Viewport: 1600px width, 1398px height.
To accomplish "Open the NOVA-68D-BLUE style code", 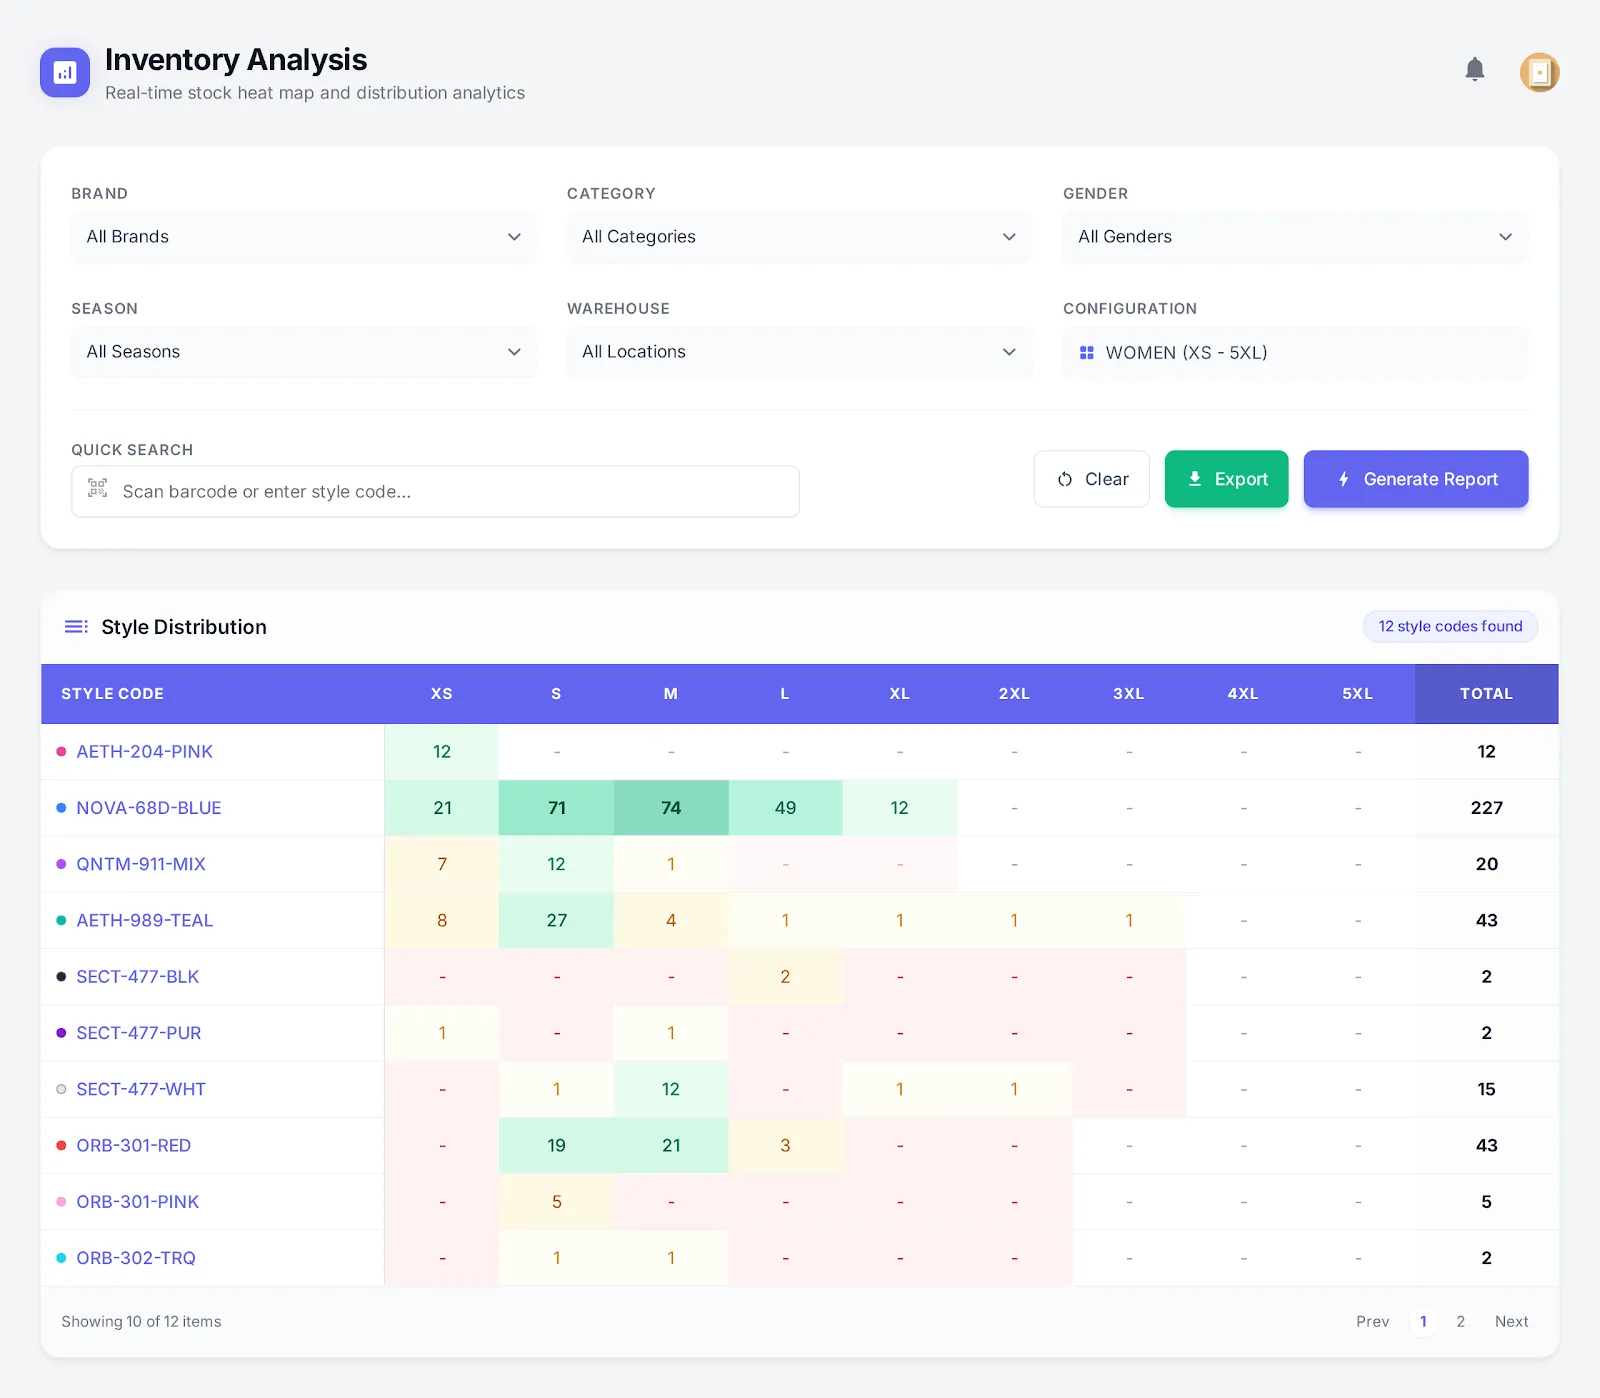I will coord(150,808).
